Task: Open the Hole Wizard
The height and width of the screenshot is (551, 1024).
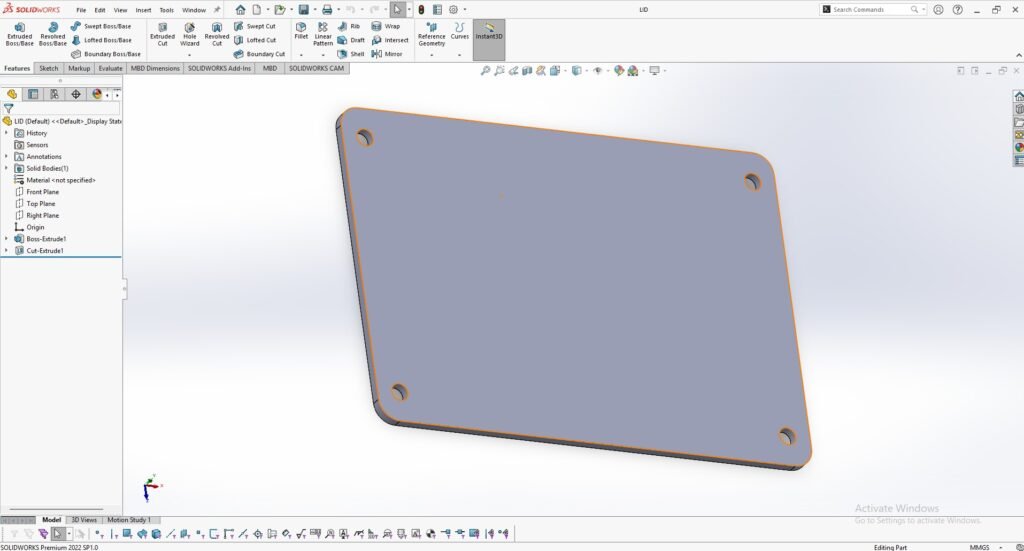Action: coord(190,34)
